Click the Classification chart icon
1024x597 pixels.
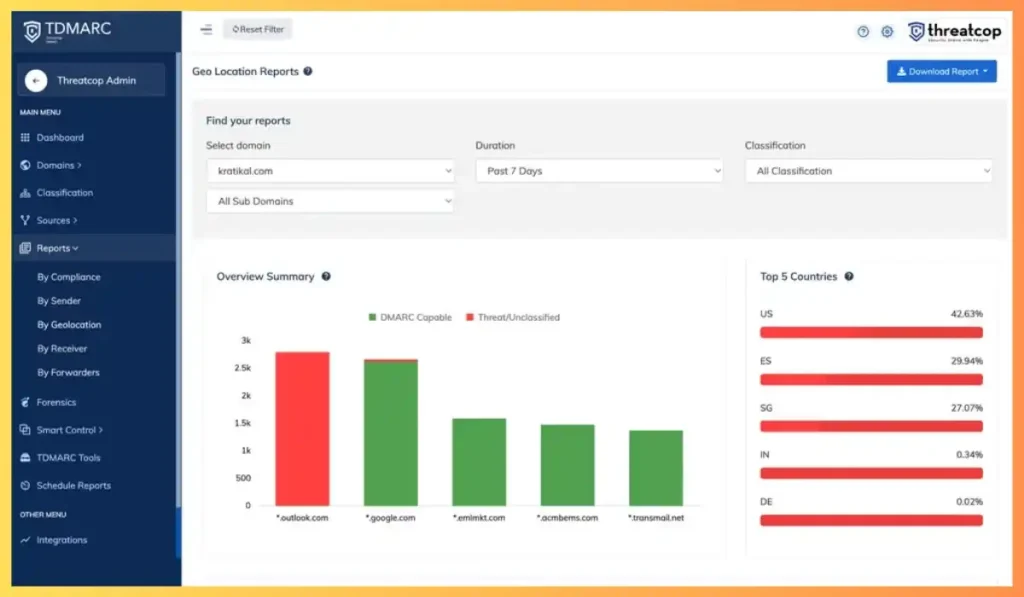(25, 193)
